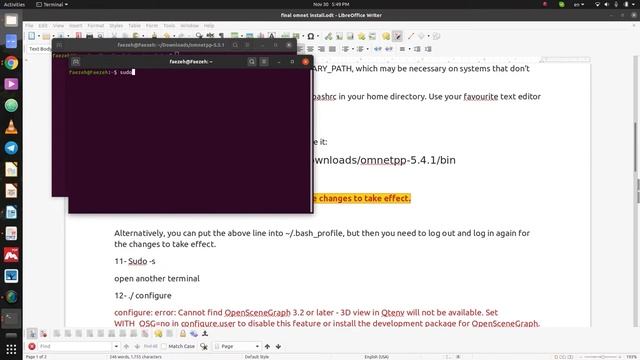Click the Insert Bookmark star icon
640x360 pixels.
click(361, 36)
